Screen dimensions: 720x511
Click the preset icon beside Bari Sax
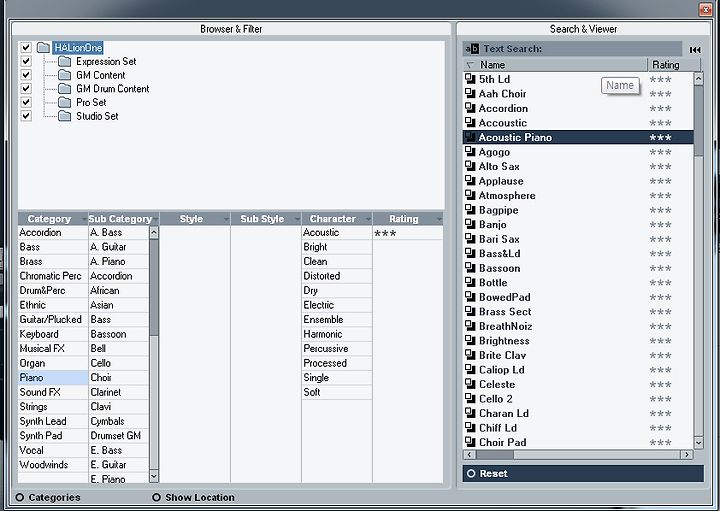(470, 239)
